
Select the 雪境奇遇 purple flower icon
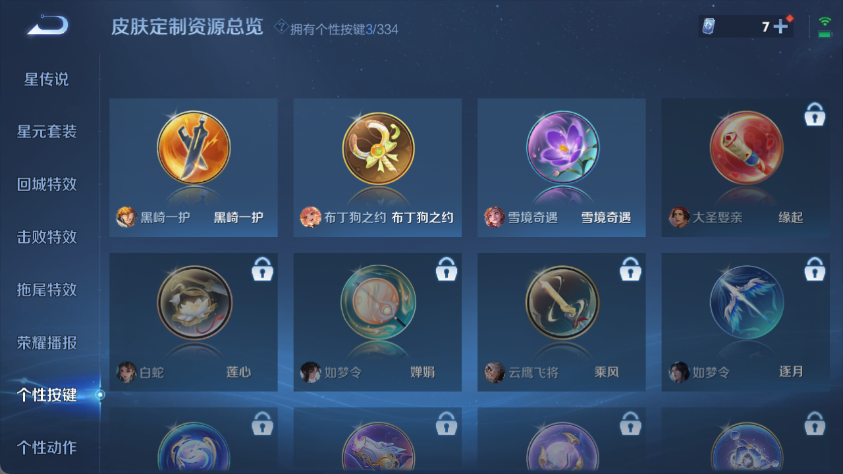click(x=562, y=147)
